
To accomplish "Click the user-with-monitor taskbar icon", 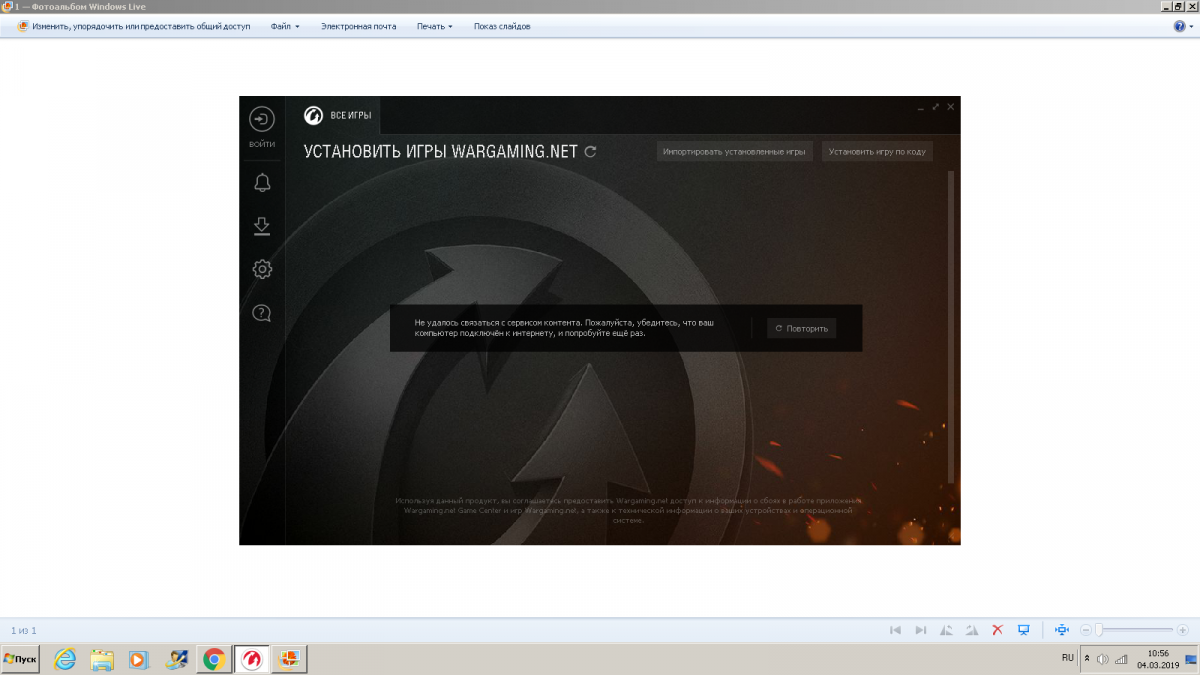I will (176, 659).
